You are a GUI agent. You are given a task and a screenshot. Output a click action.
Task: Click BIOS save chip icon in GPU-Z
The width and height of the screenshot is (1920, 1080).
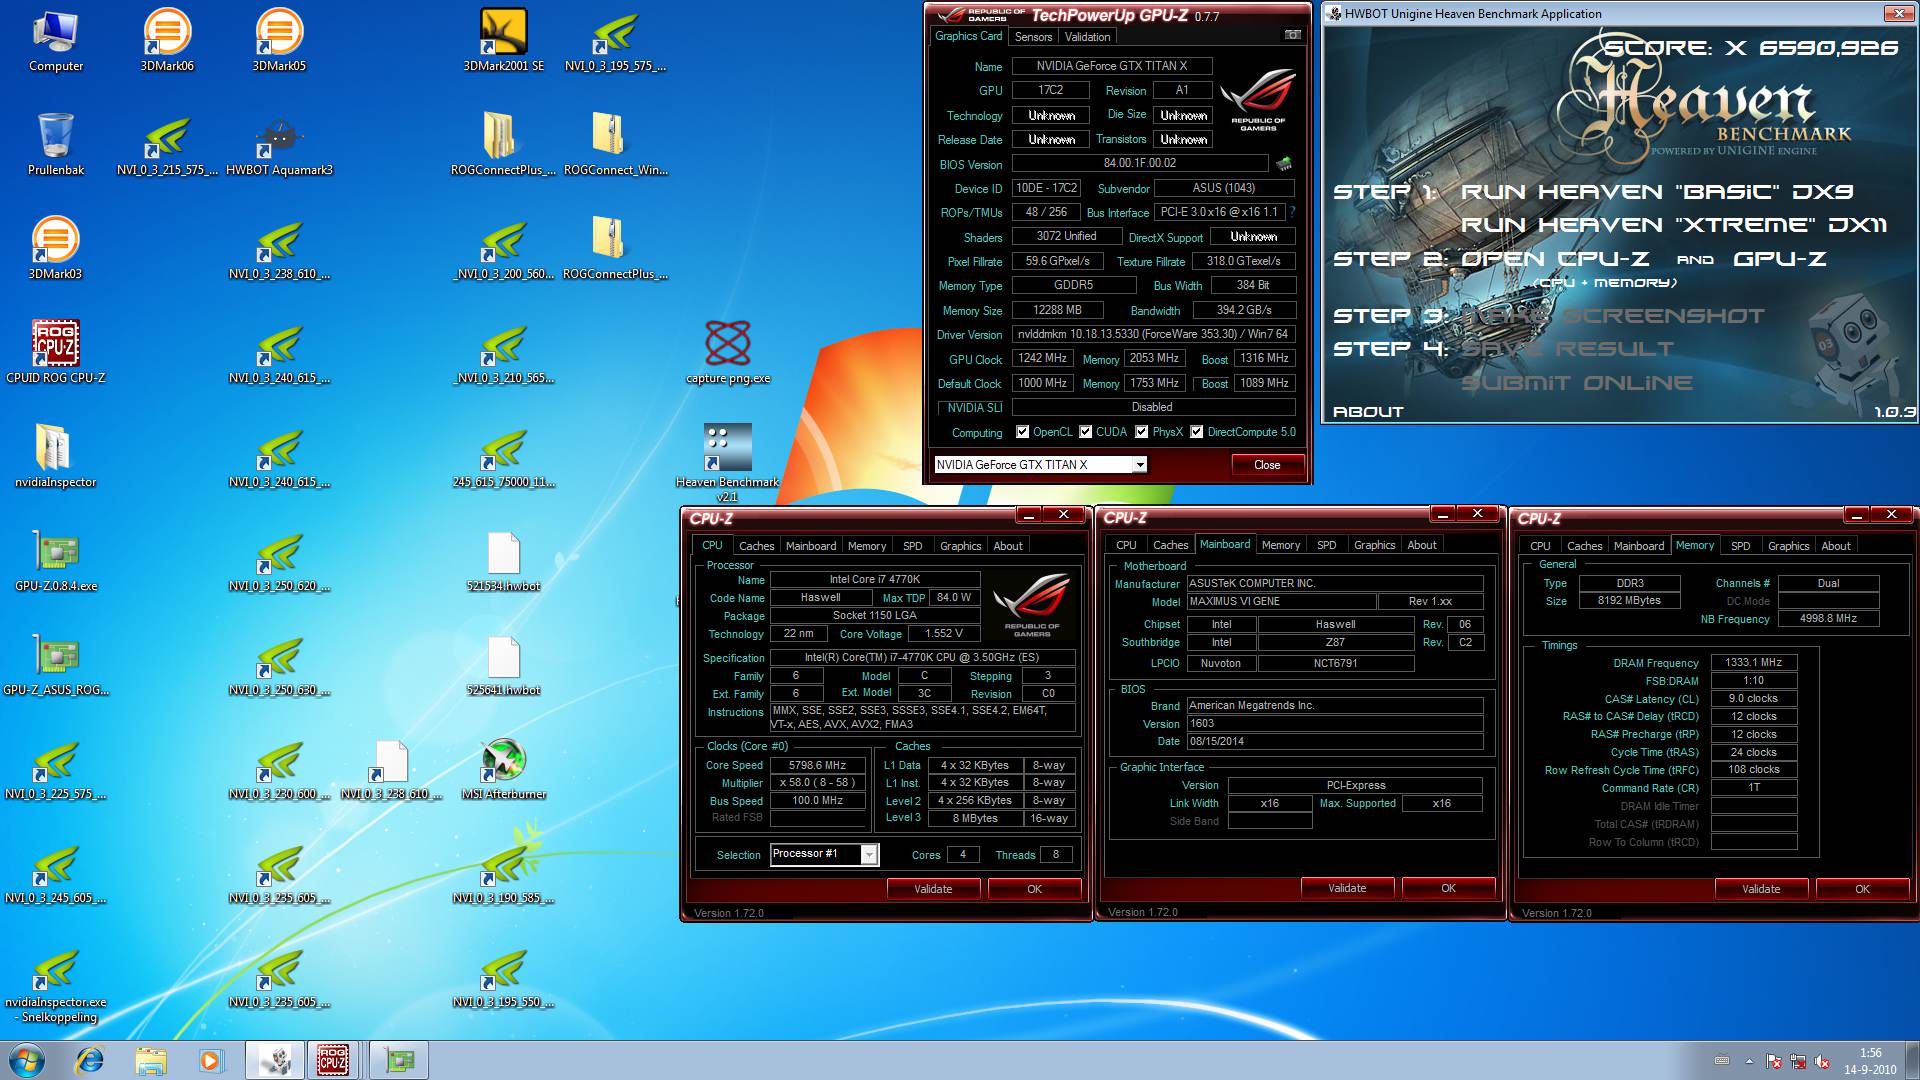(1284, 163)
